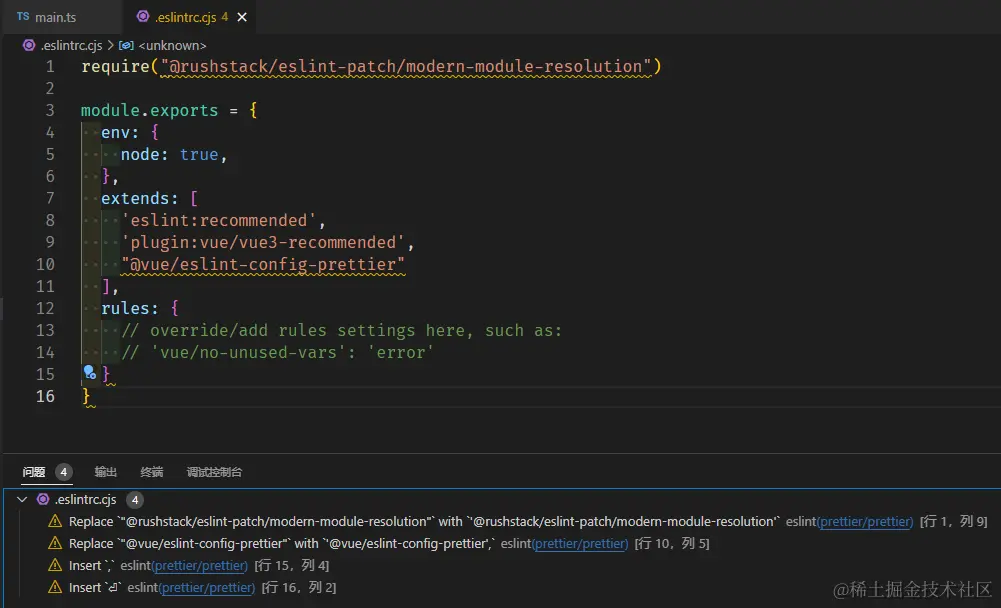Click the closing brace on line 16

pos(86,396)
